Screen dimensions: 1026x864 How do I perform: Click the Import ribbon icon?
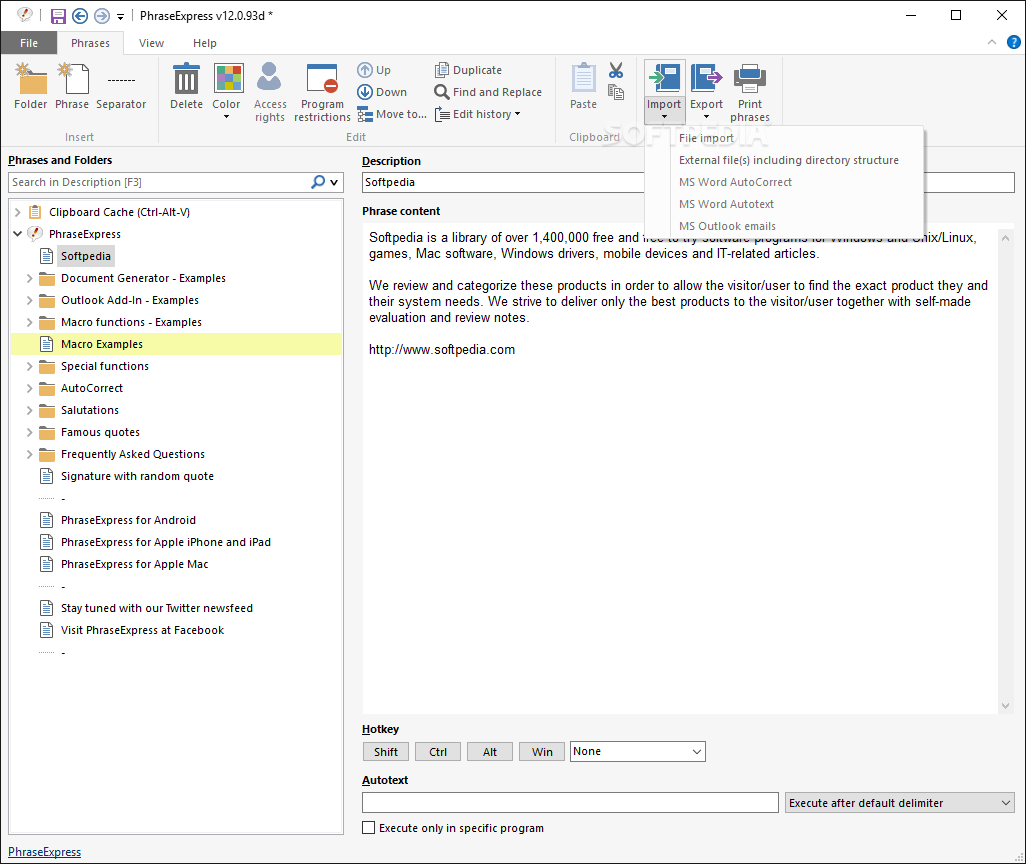tap(664, 79)
